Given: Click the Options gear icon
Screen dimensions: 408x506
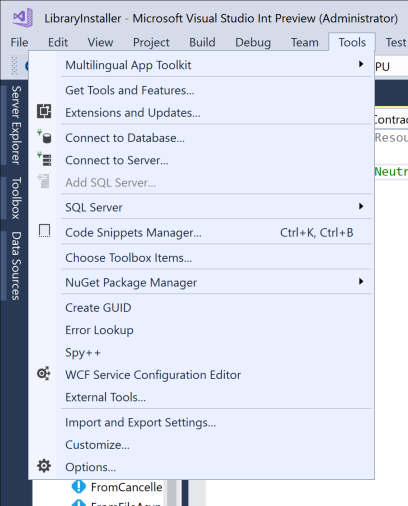Looking at the screenshot, I should tap(44, 466).
